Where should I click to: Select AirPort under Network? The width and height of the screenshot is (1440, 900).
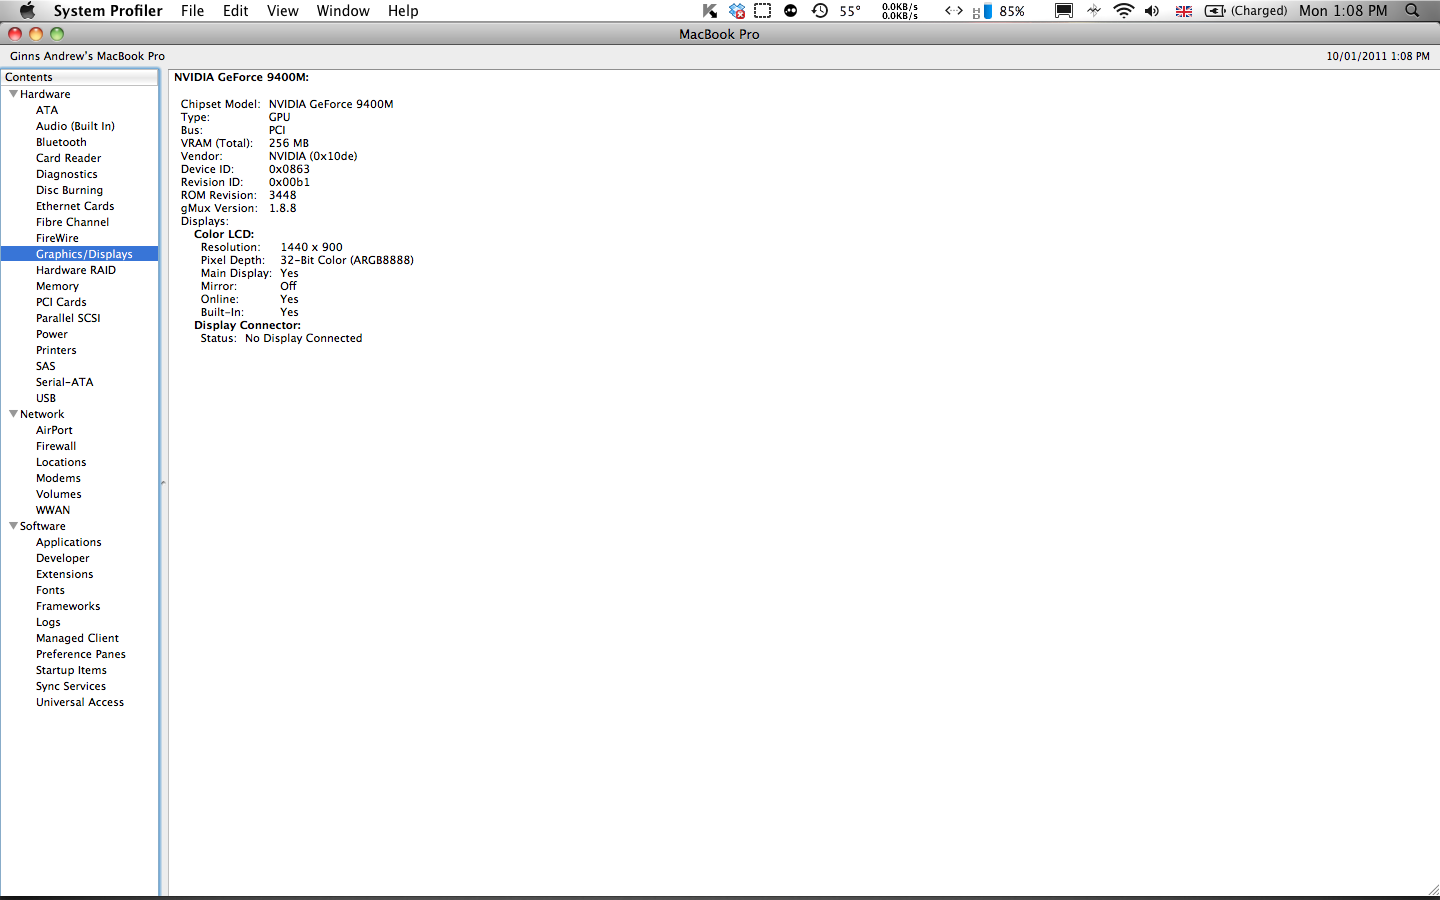(54, 430)
